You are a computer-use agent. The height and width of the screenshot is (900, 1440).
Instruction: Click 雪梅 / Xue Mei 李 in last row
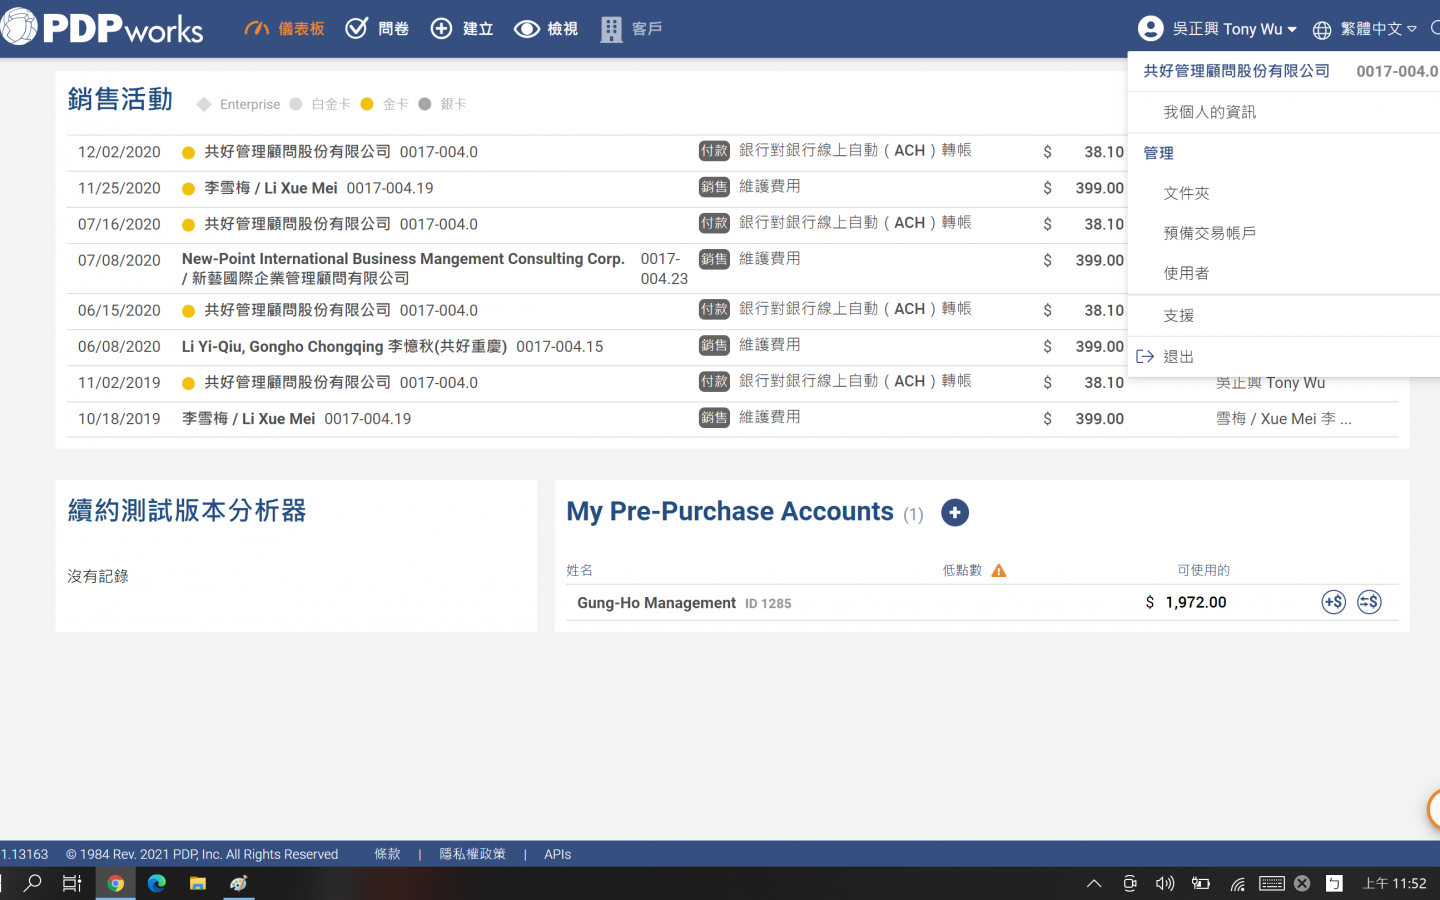1283,418
